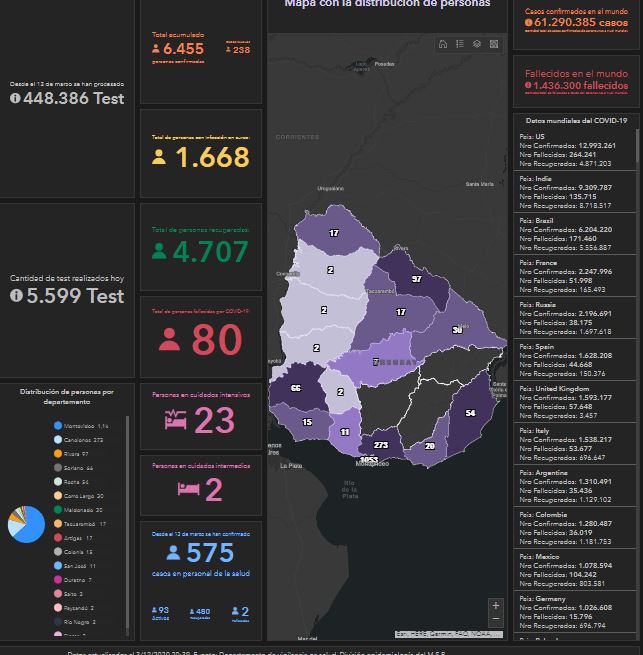Click the department distribution pie chart
The image size is (643, 655).
[x=25, y=523]
